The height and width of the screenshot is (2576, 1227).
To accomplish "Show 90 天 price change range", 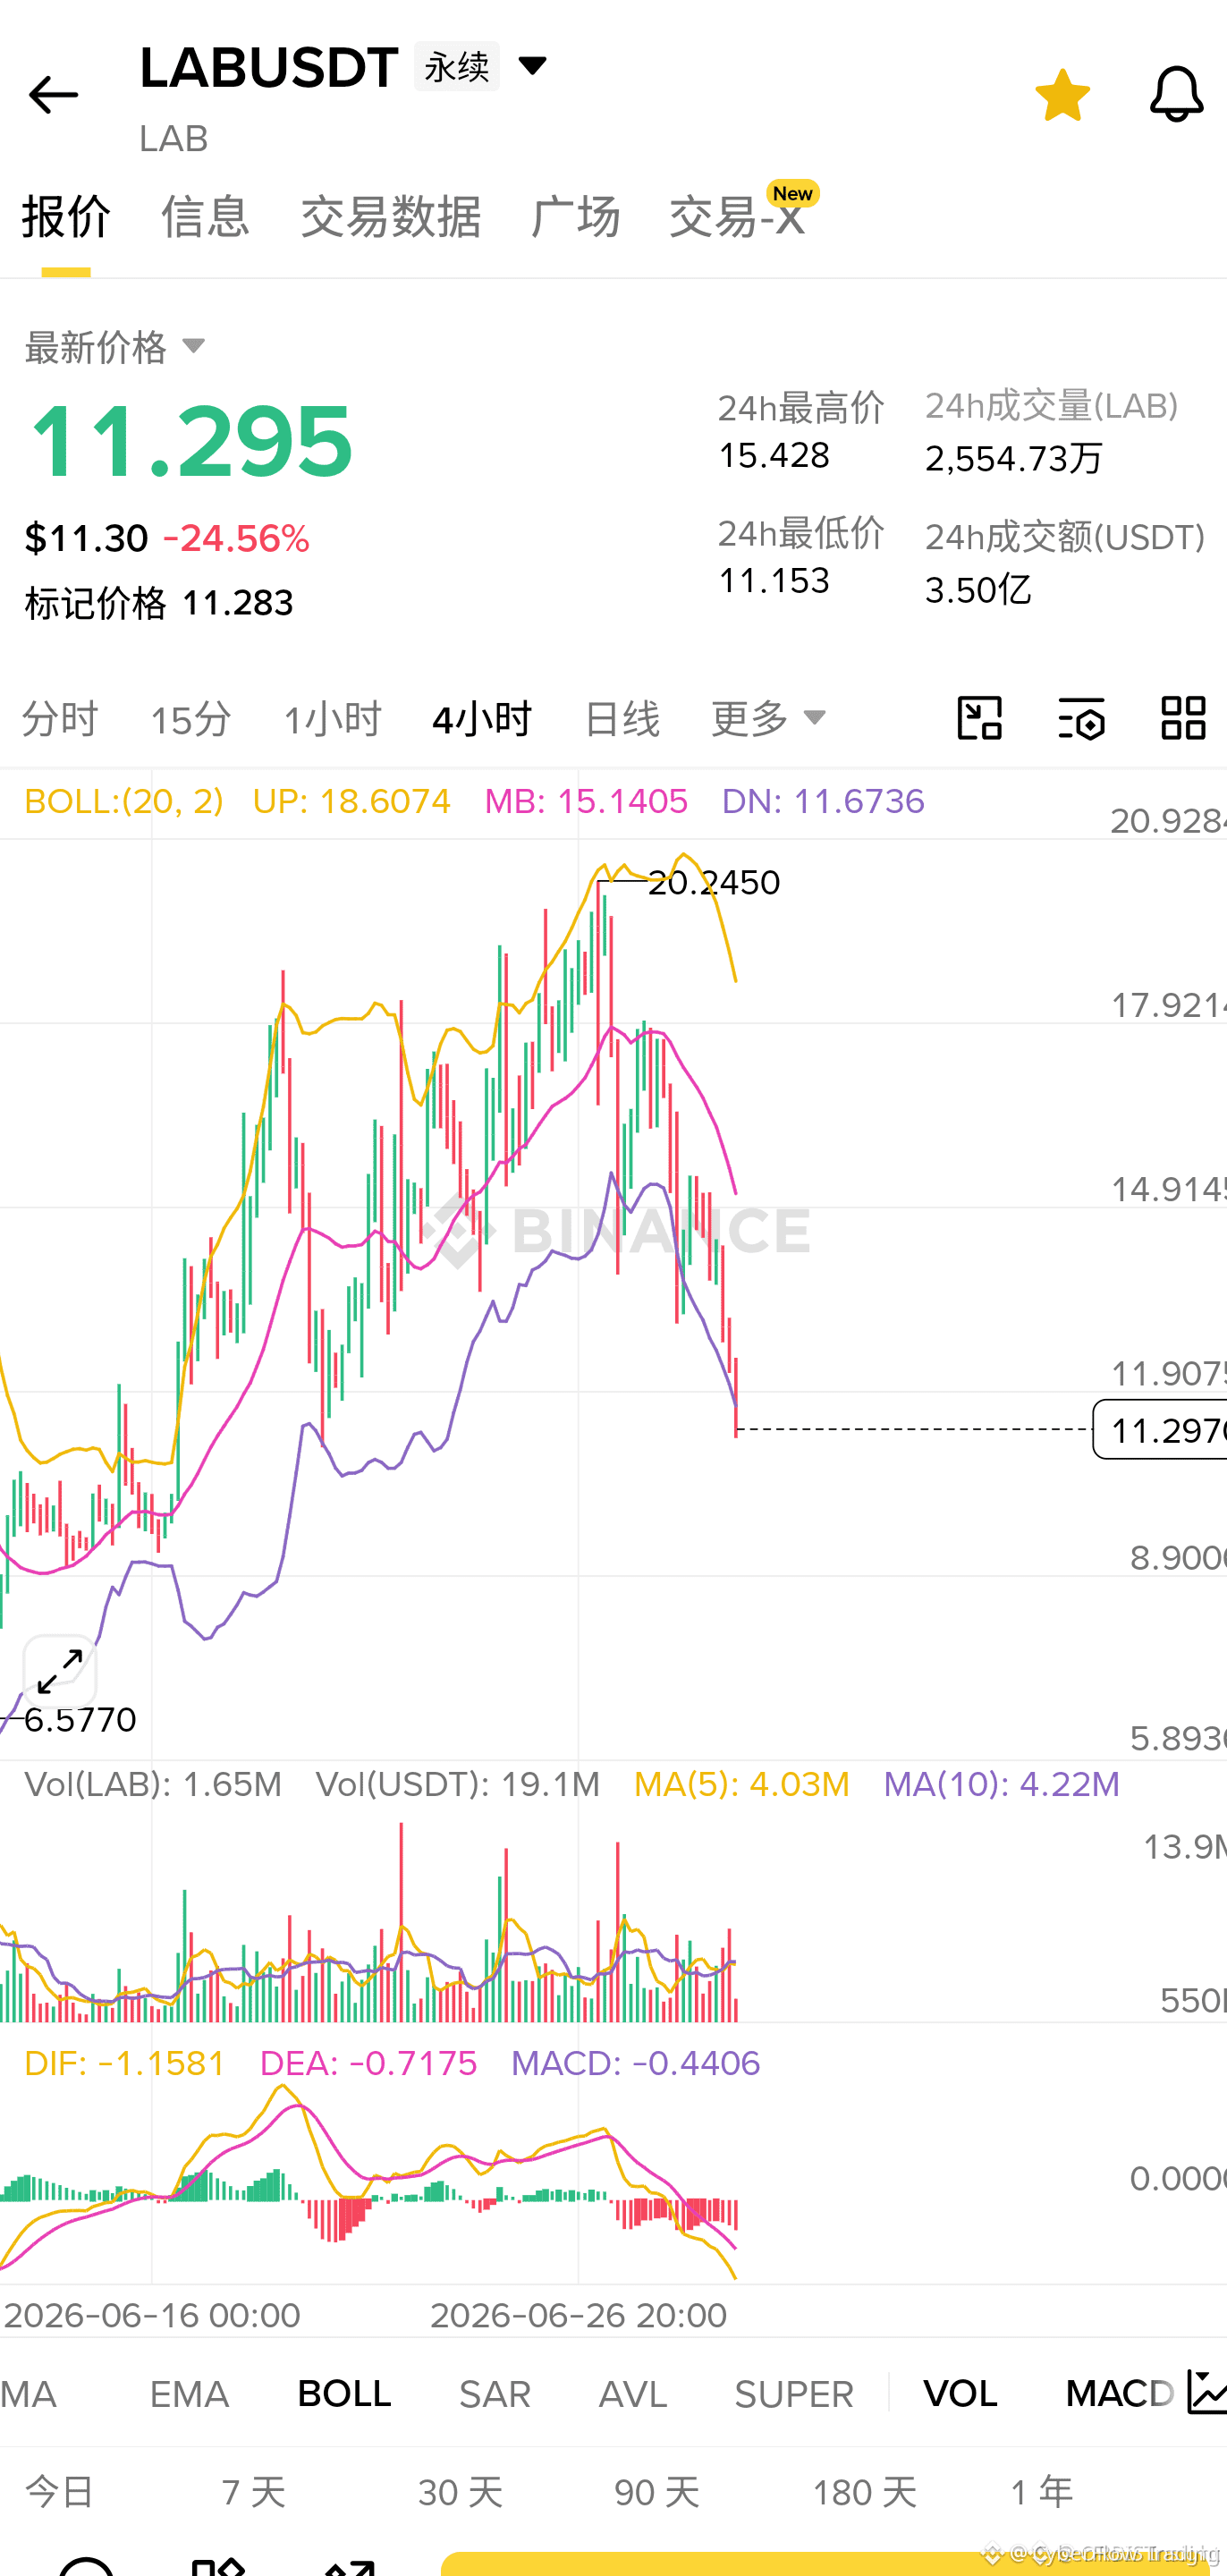I will pyautogui.click(x=657, y=2492).
